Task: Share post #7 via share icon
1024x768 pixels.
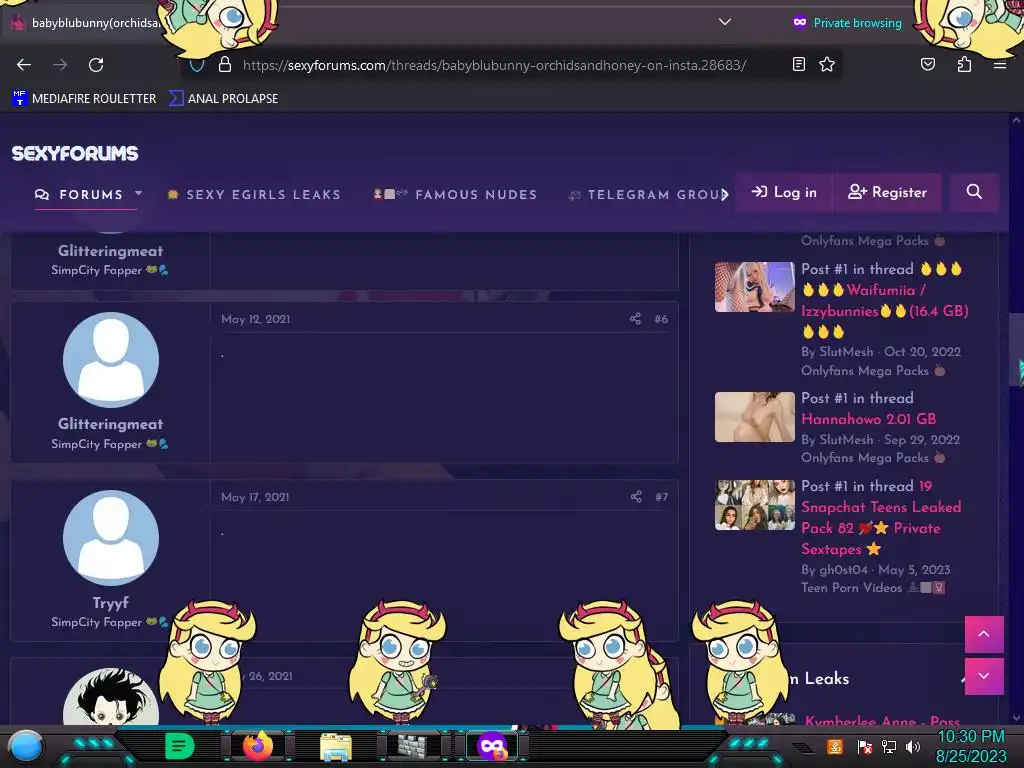Action: (x=636, y=496)
